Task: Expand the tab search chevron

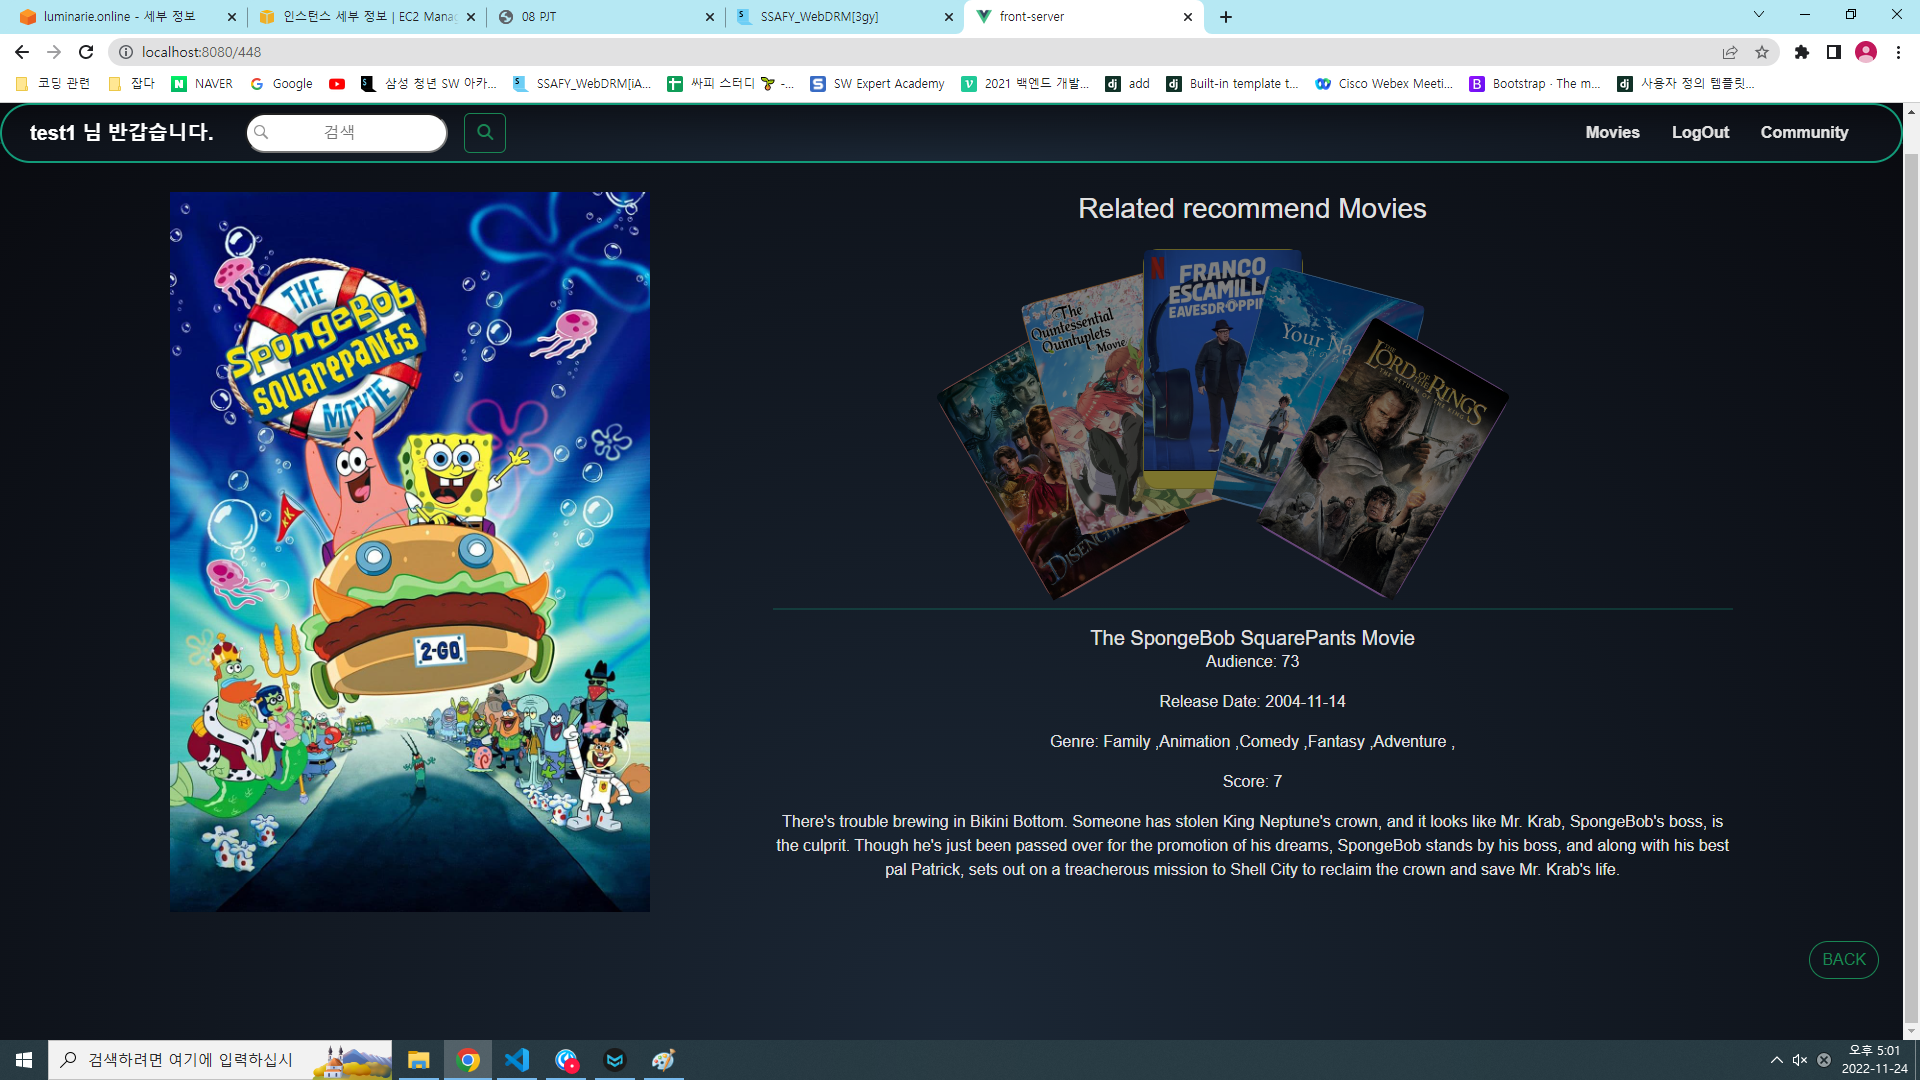Action: tap(1759, 15)
